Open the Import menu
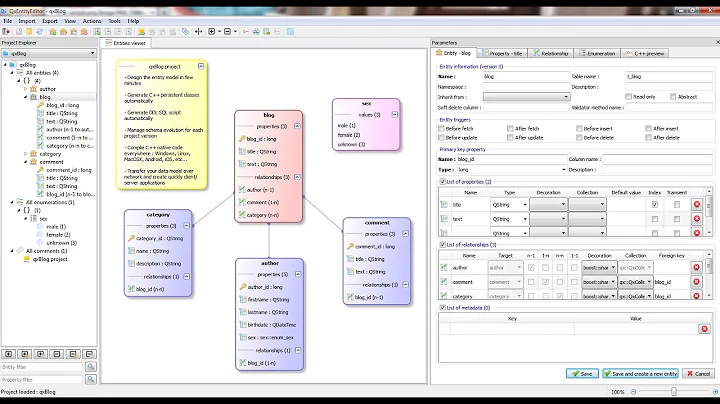The width and height of the screenshot is (720, 404). (27, 21)
